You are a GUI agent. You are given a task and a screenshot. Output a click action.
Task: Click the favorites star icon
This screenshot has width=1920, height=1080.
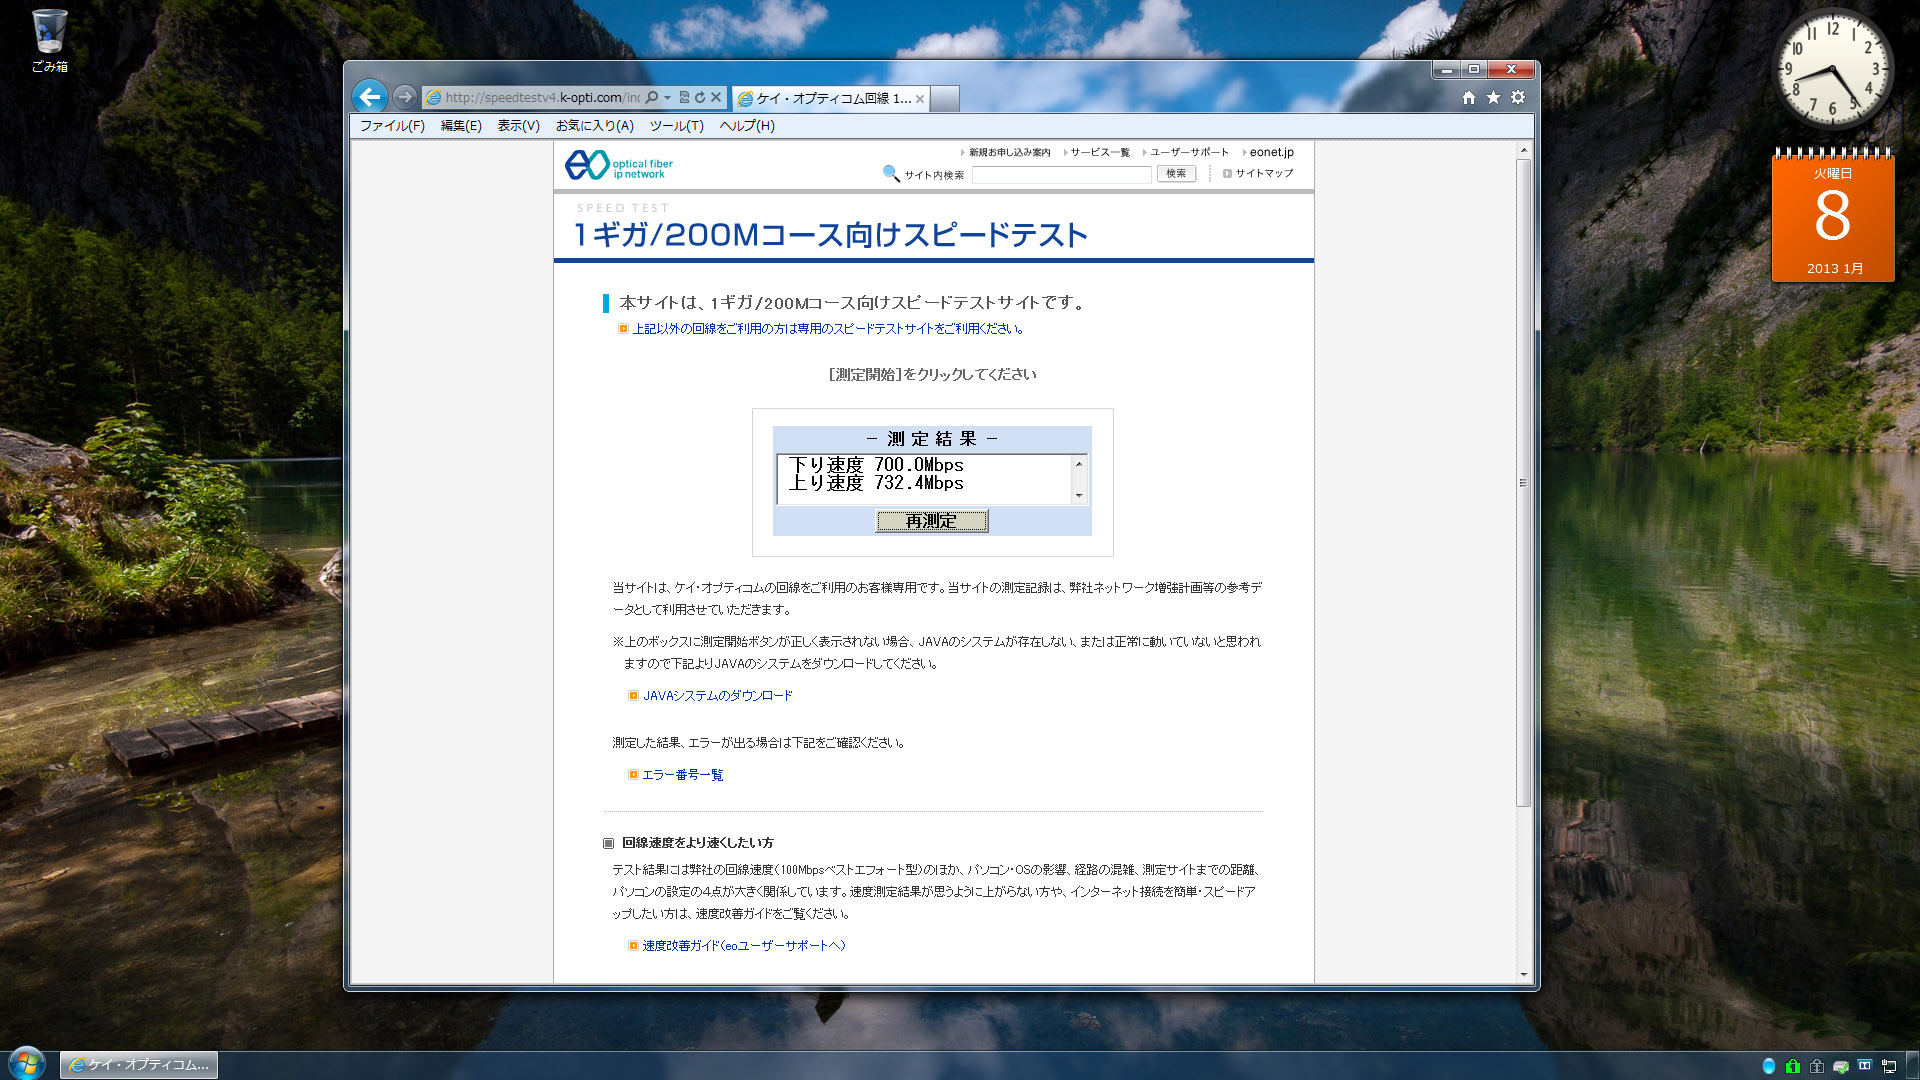click(x=1491, y=98)
